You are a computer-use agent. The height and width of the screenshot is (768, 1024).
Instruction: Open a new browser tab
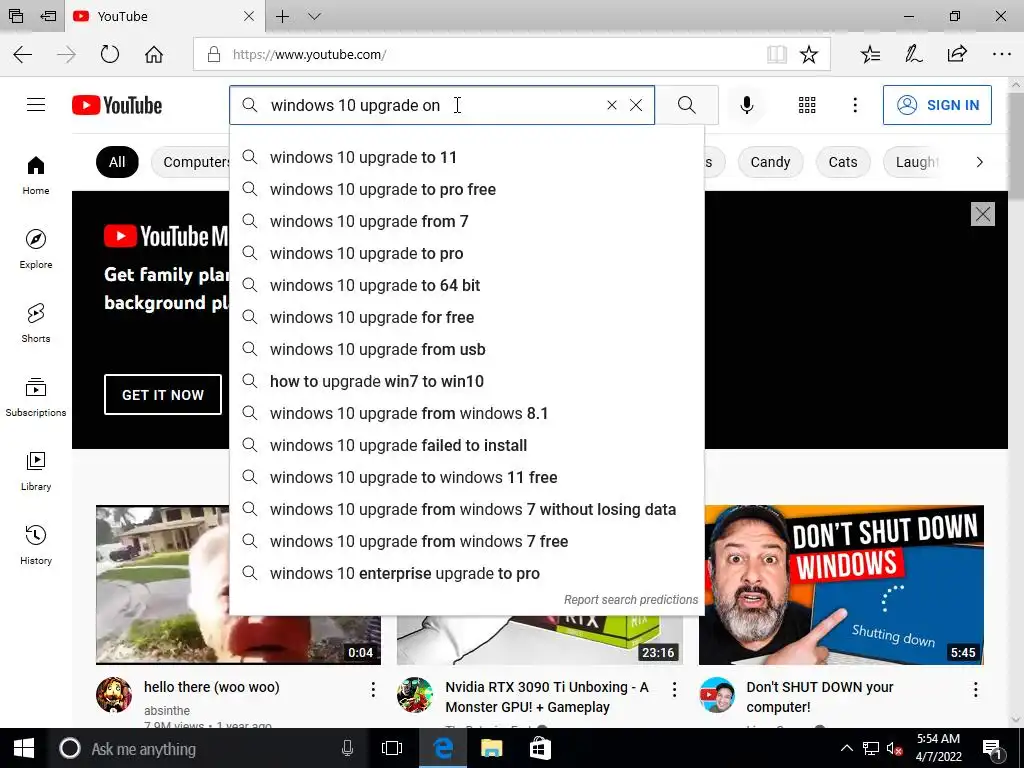click(x=282, y=16)
